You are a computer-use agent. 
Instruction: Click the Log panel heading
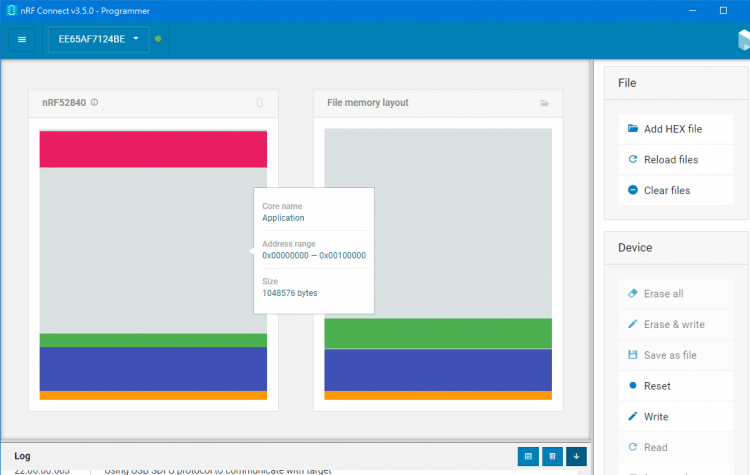[22, 456]
